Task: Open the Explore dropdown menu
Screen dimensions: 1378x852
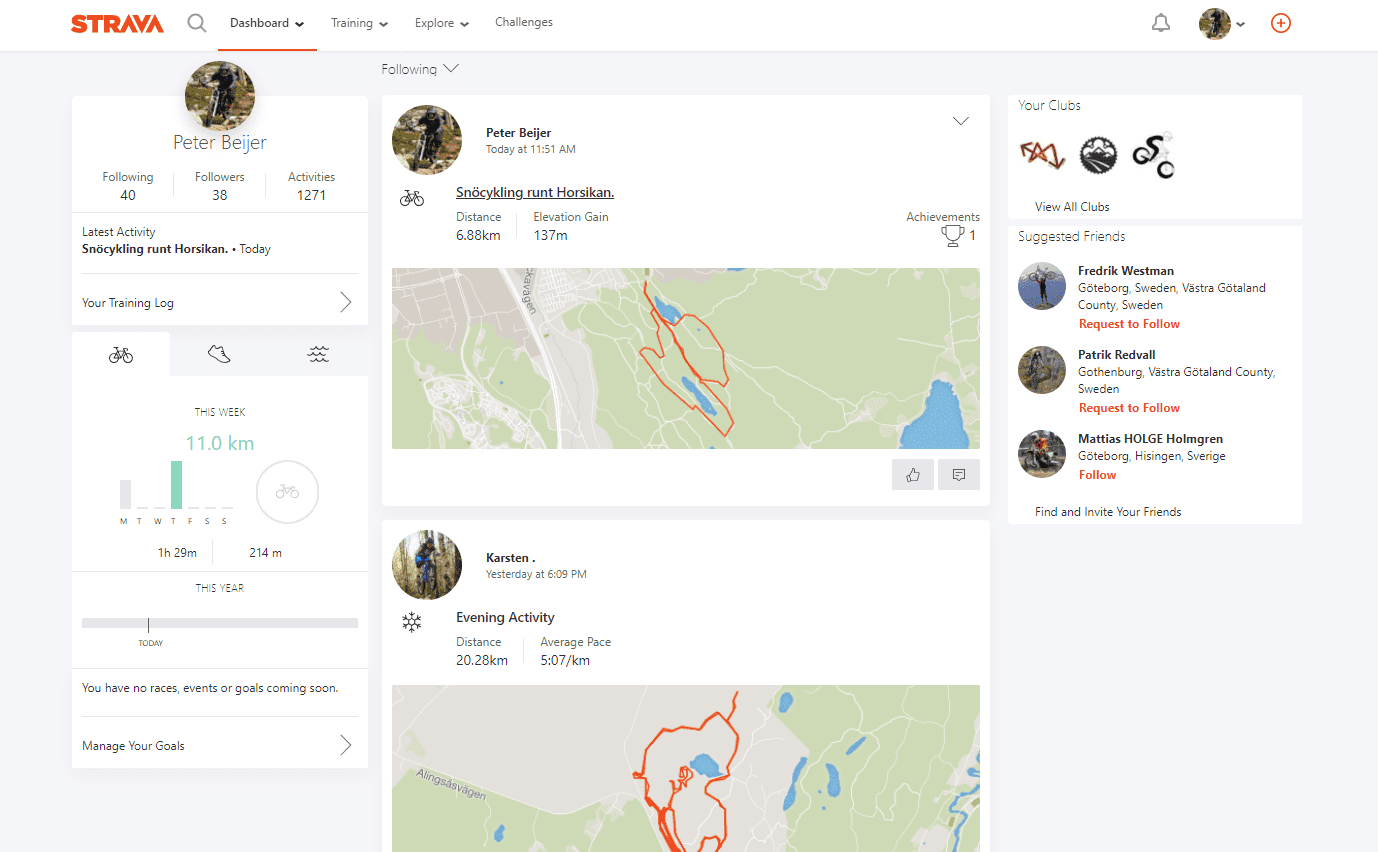Action: (x=441, y=22)
